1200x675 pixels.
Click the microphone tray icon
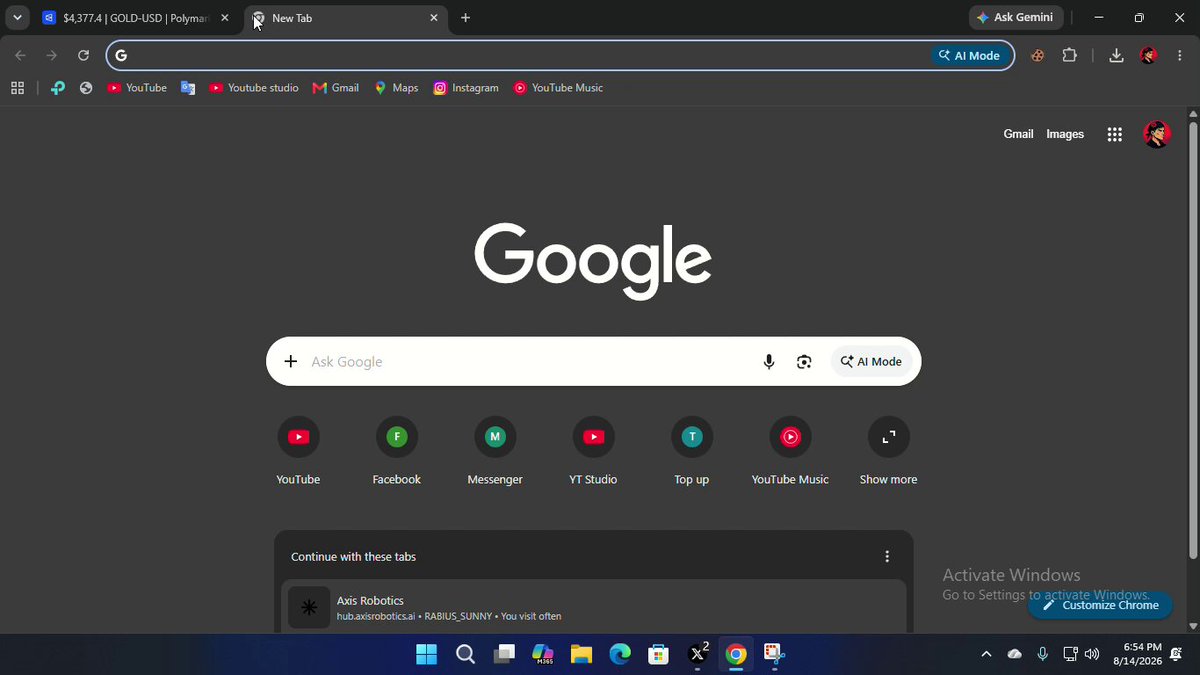[1043, 654]
